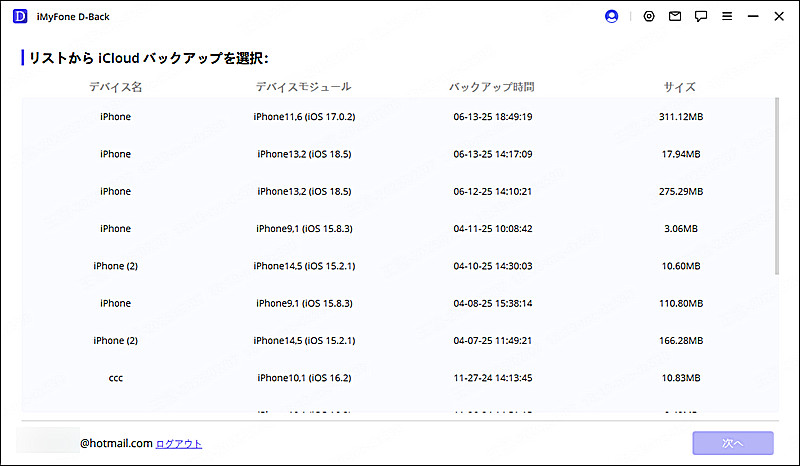Click the 10.83MB size value

point(681,378)
